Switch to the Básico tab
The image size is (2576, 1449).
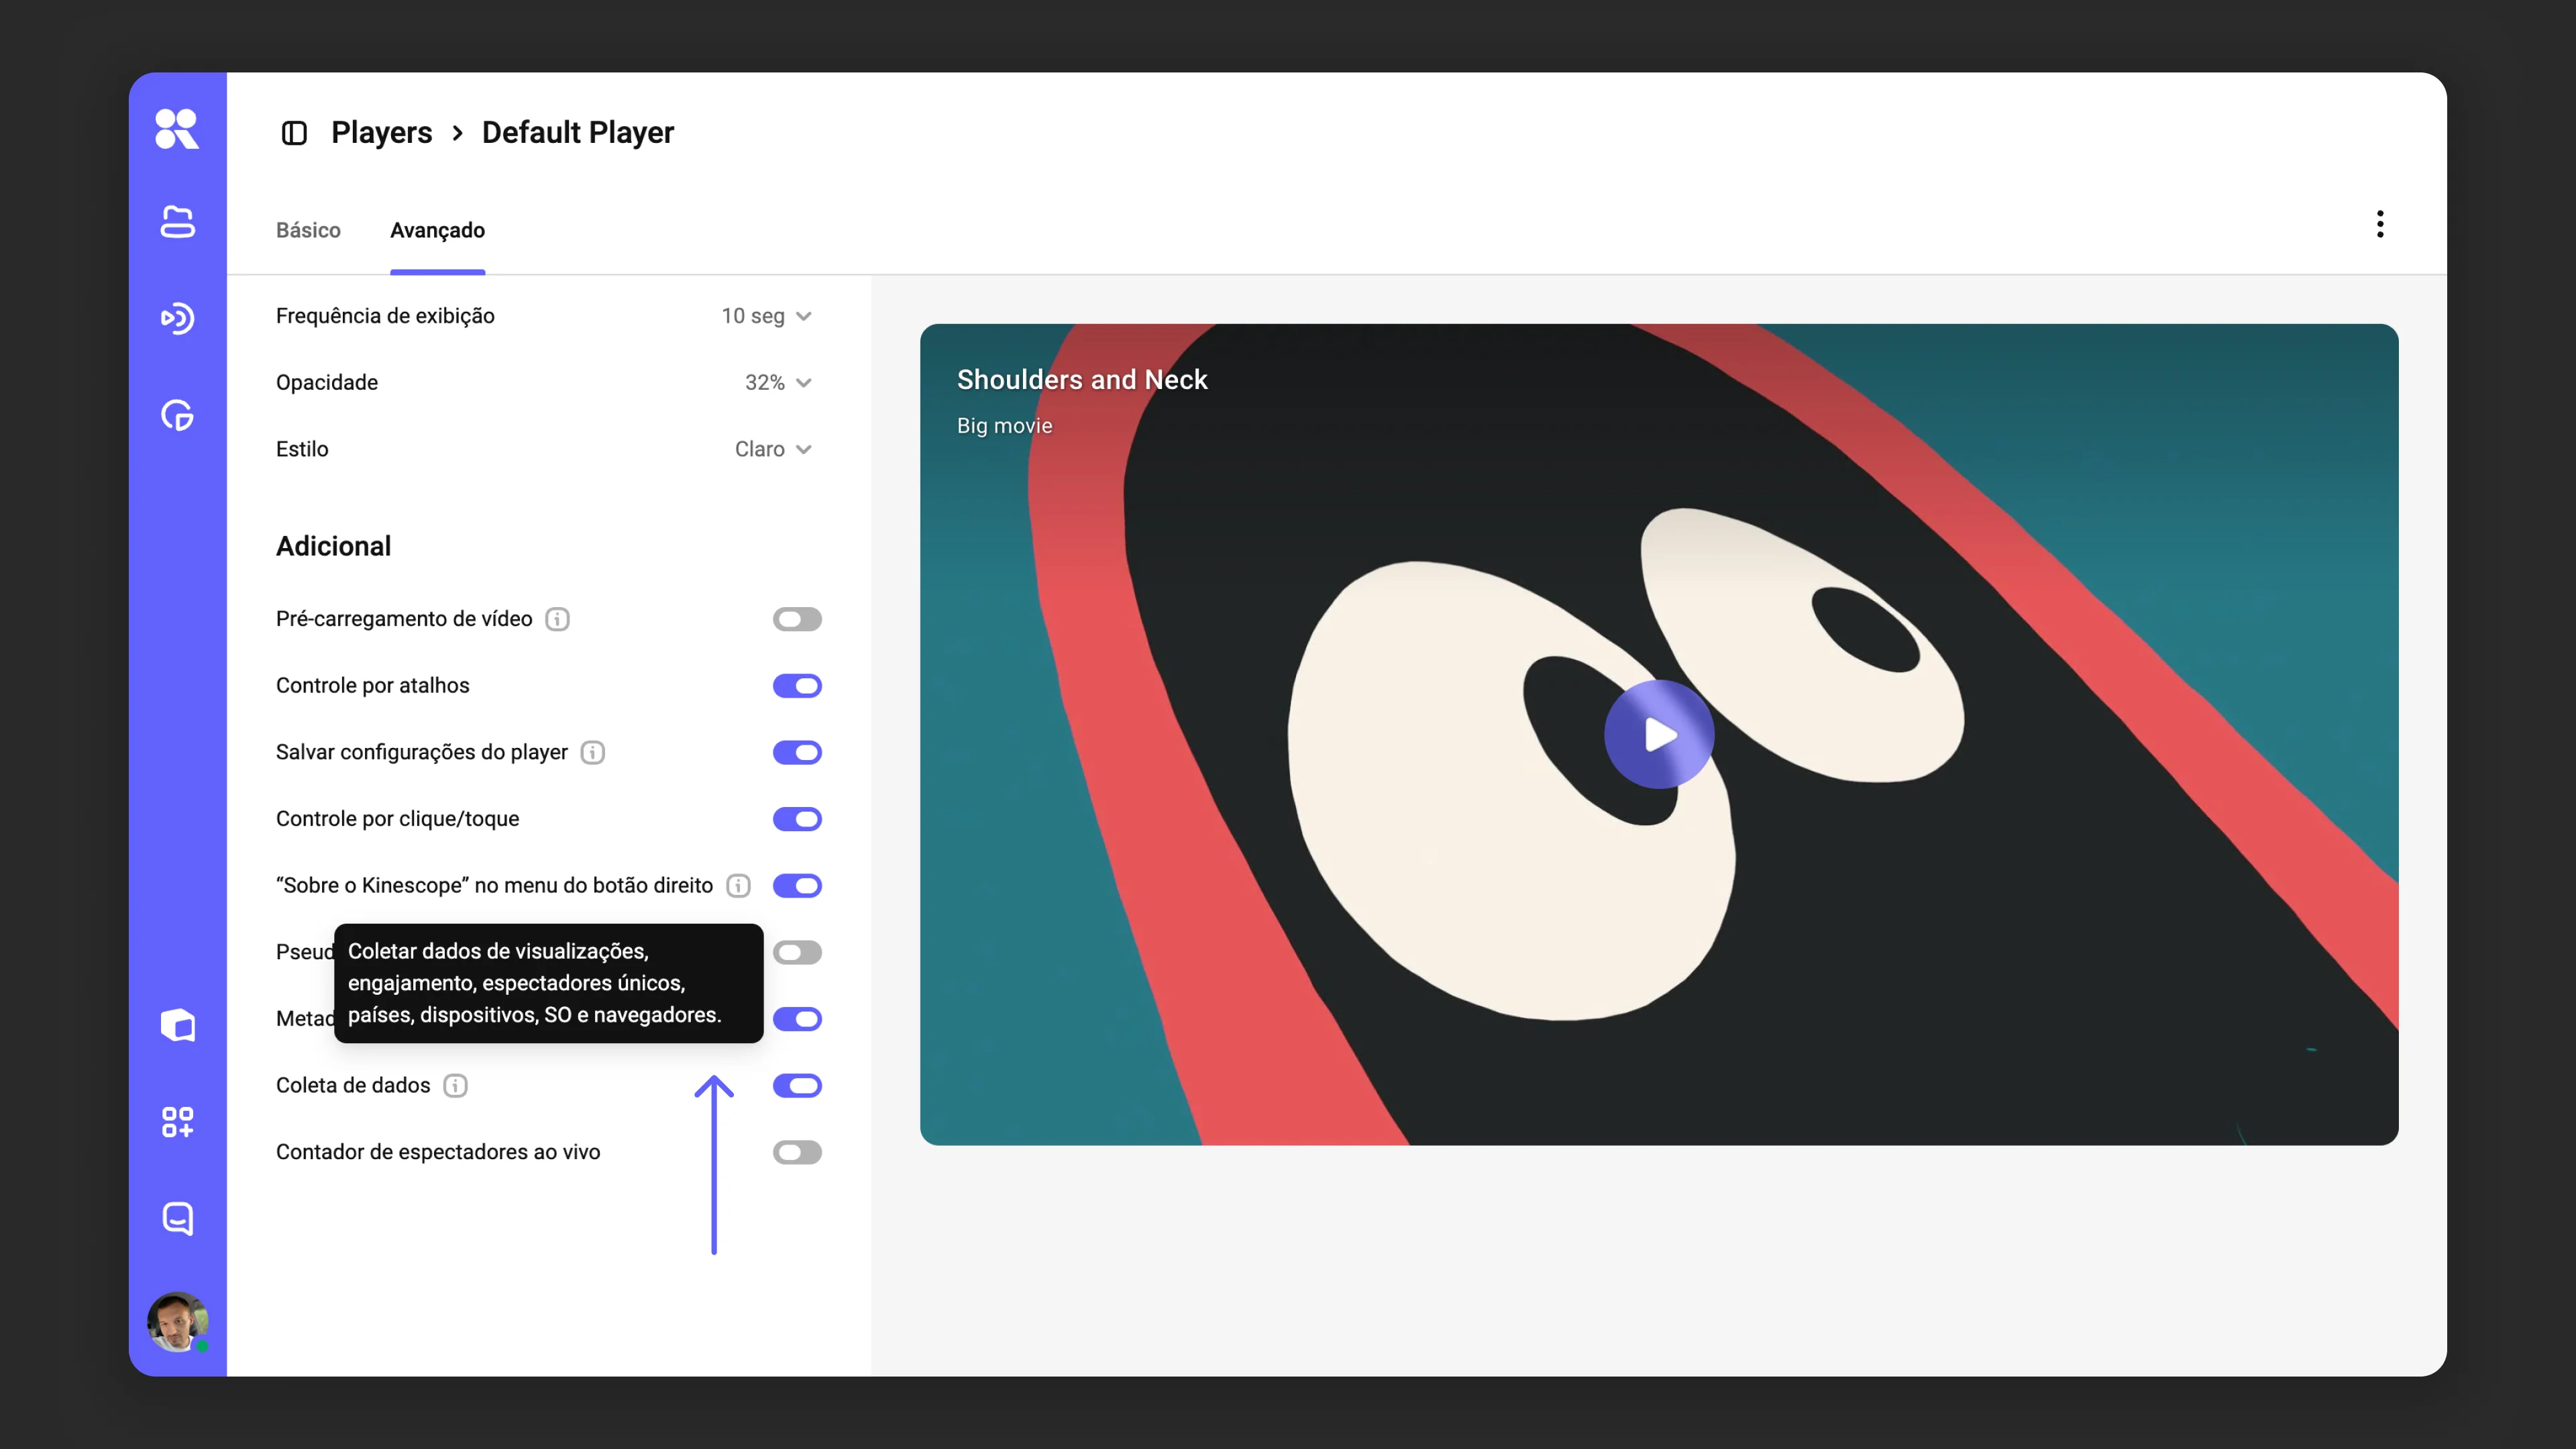click(x=308, y=230)
